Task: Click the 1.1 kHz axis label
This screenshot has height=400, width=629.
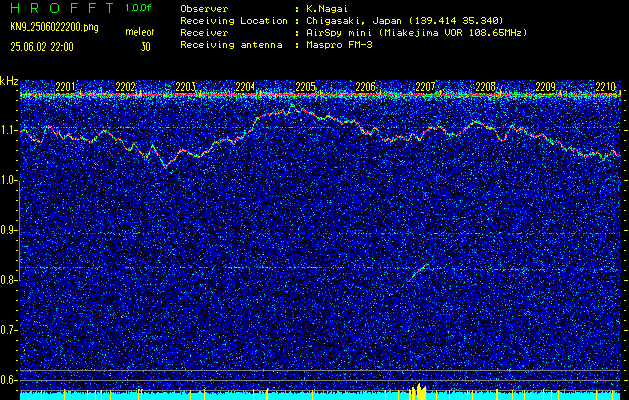Action: coord(9,131)
